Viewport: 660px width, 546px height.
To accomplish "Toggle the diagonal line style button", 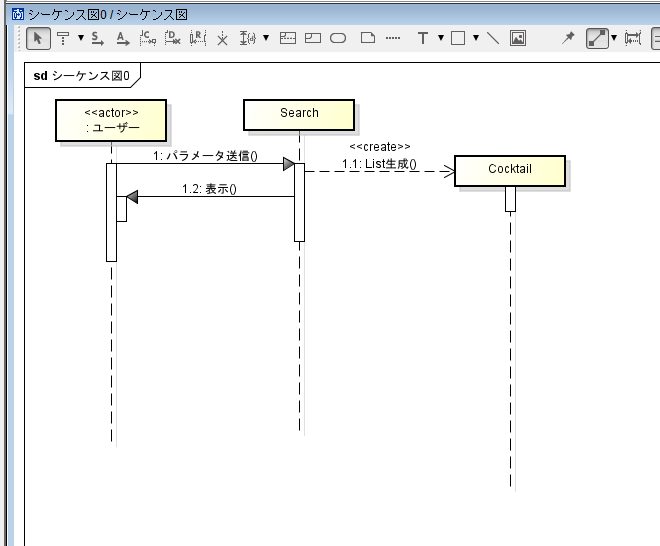I will (597, 38).
